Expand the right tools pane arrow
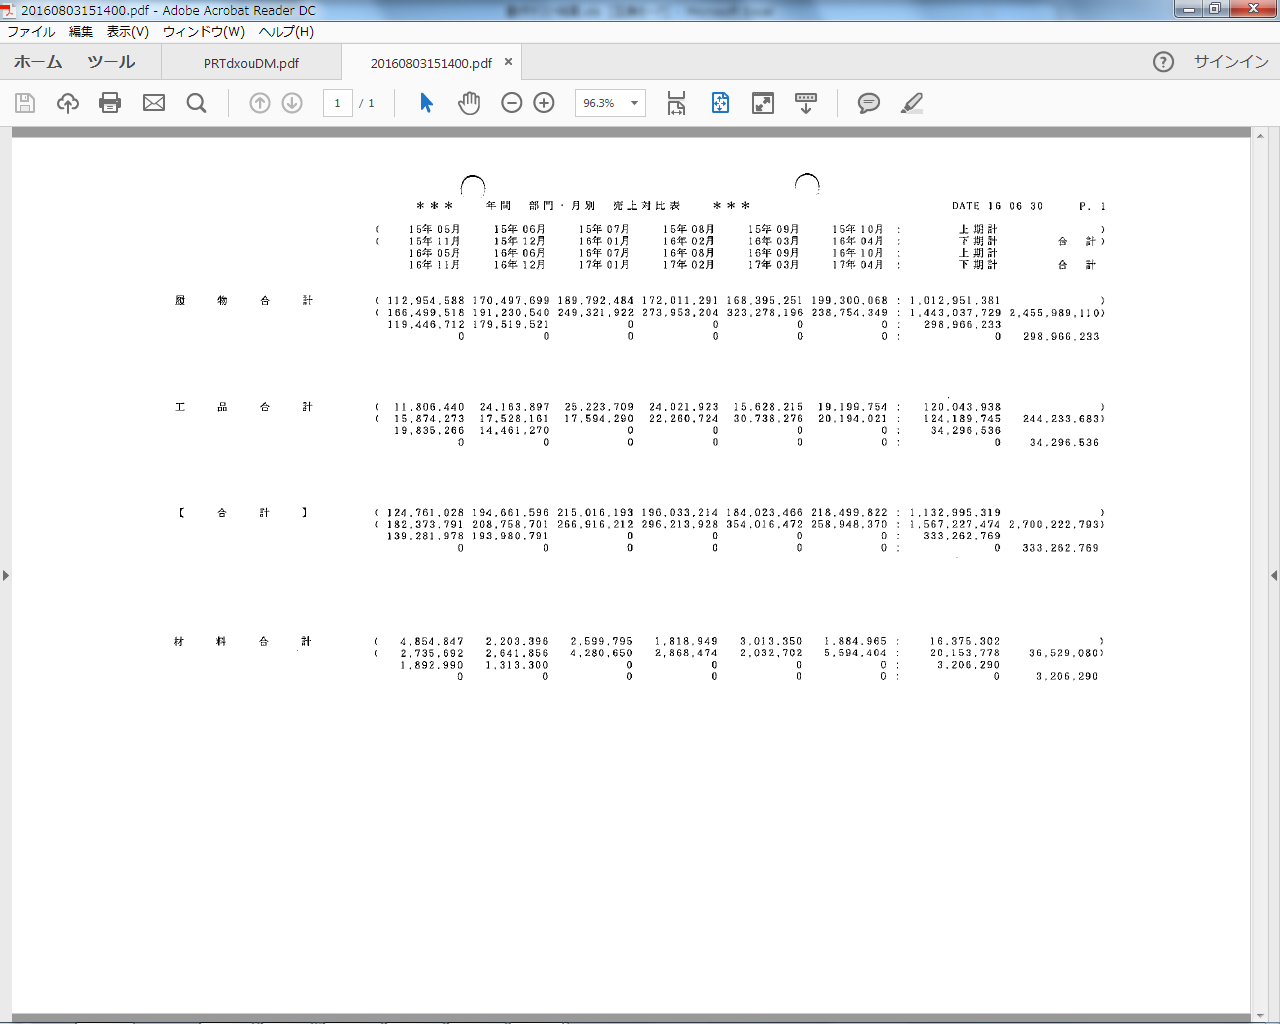Viewport: 1280px width, 1024px height. click(x=1273, y=575)
